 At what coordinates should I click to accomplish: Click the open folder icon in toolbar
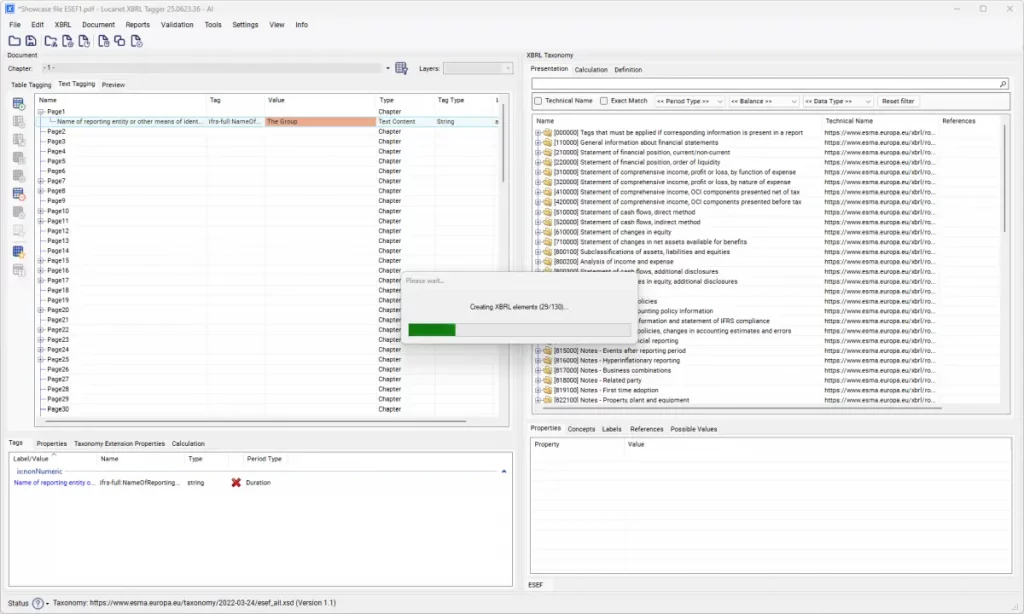coord(14,41)
